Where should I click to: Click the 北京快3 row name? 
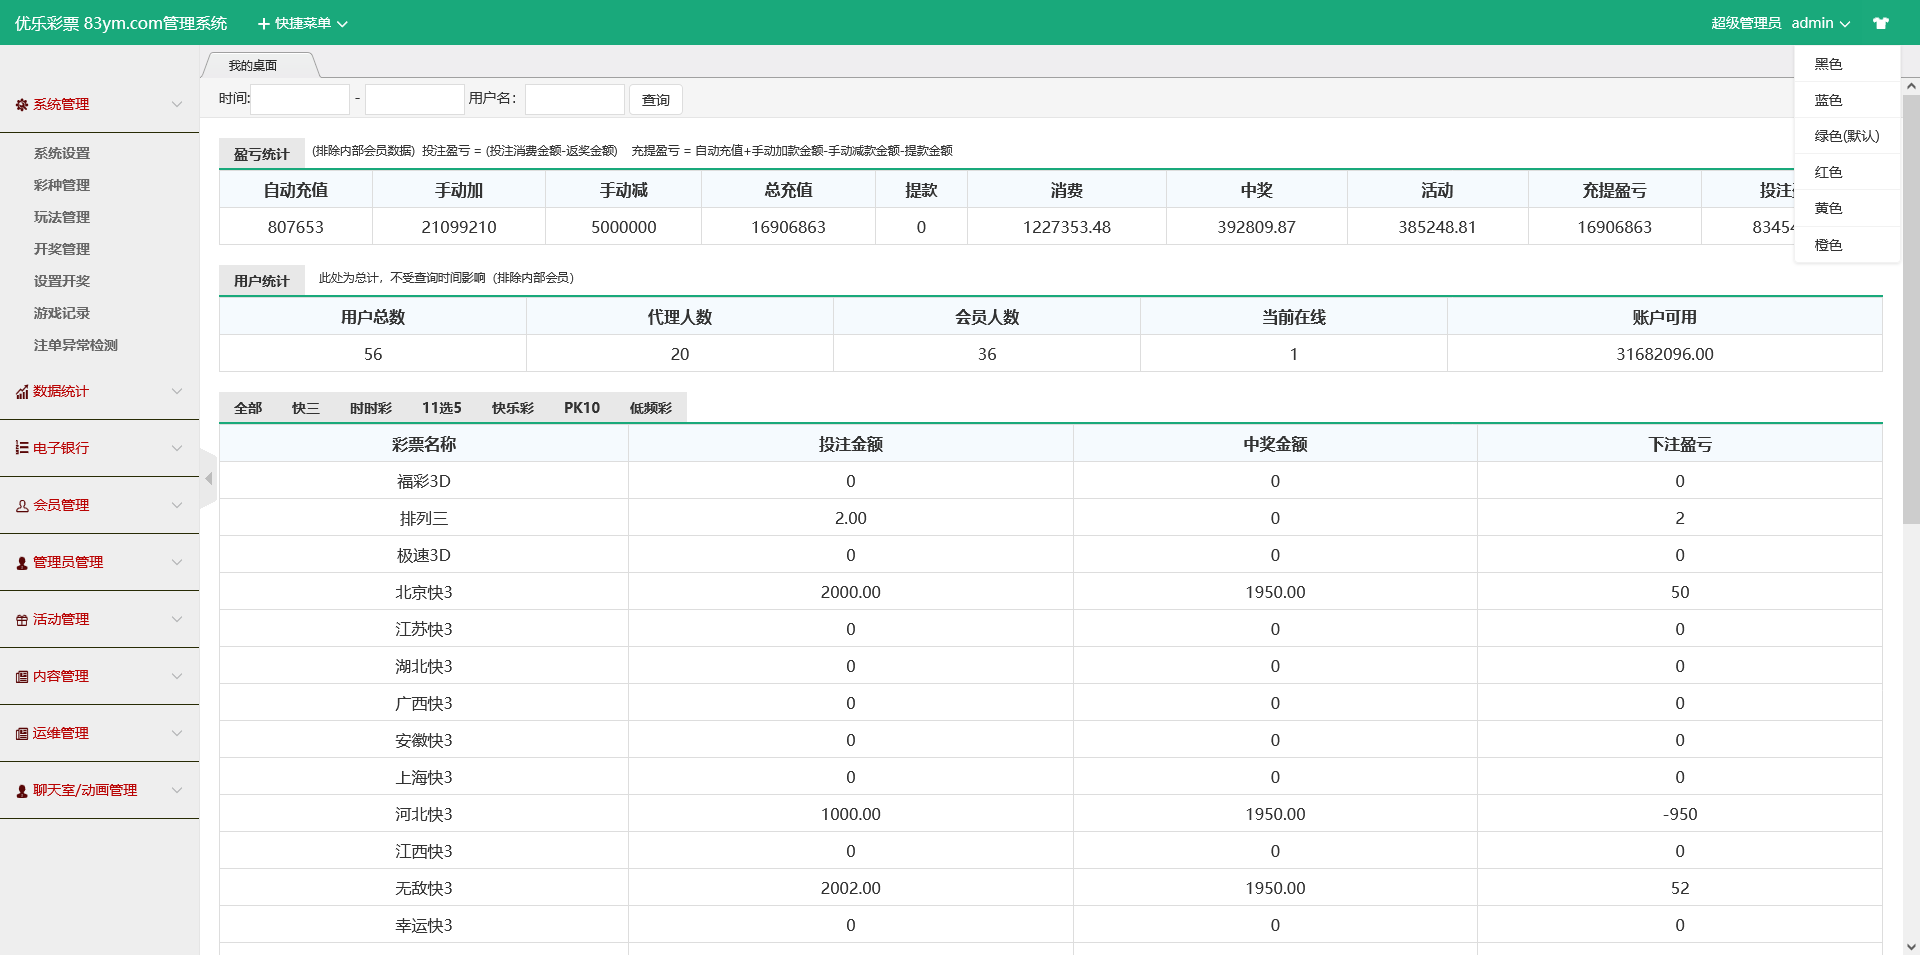click(x=424, y=592)
